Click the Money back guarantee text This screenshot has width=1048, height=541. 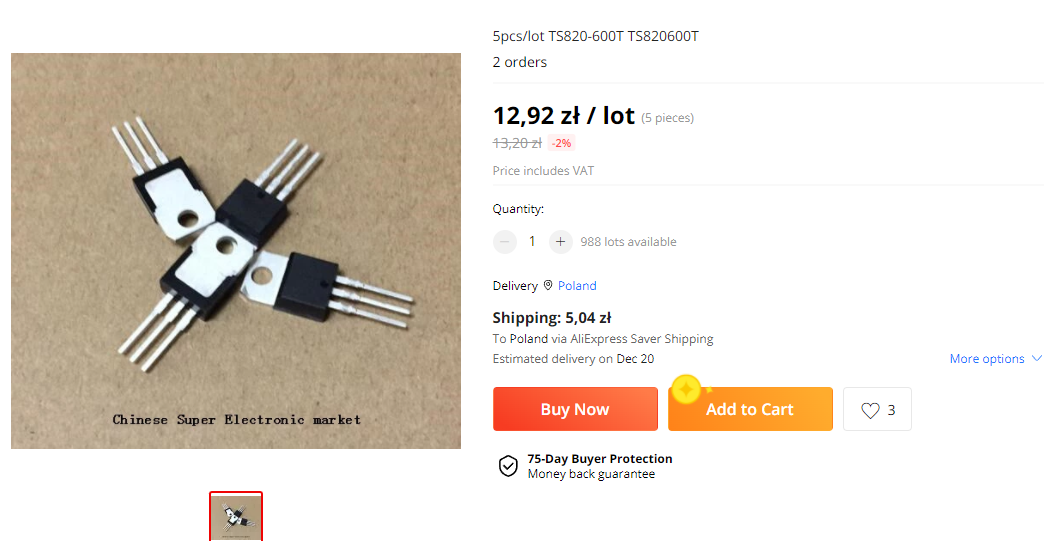click(591, 474)
